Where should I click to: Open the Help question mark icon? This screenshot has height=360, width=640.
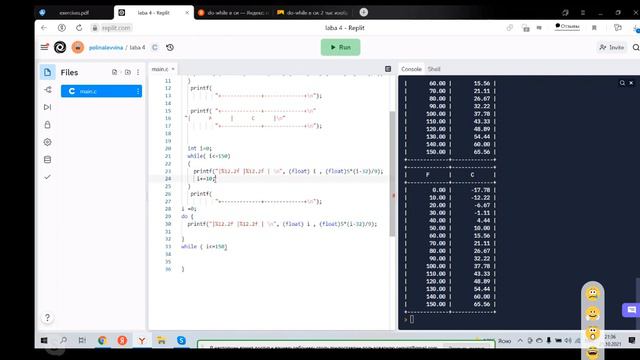(47, 318)
